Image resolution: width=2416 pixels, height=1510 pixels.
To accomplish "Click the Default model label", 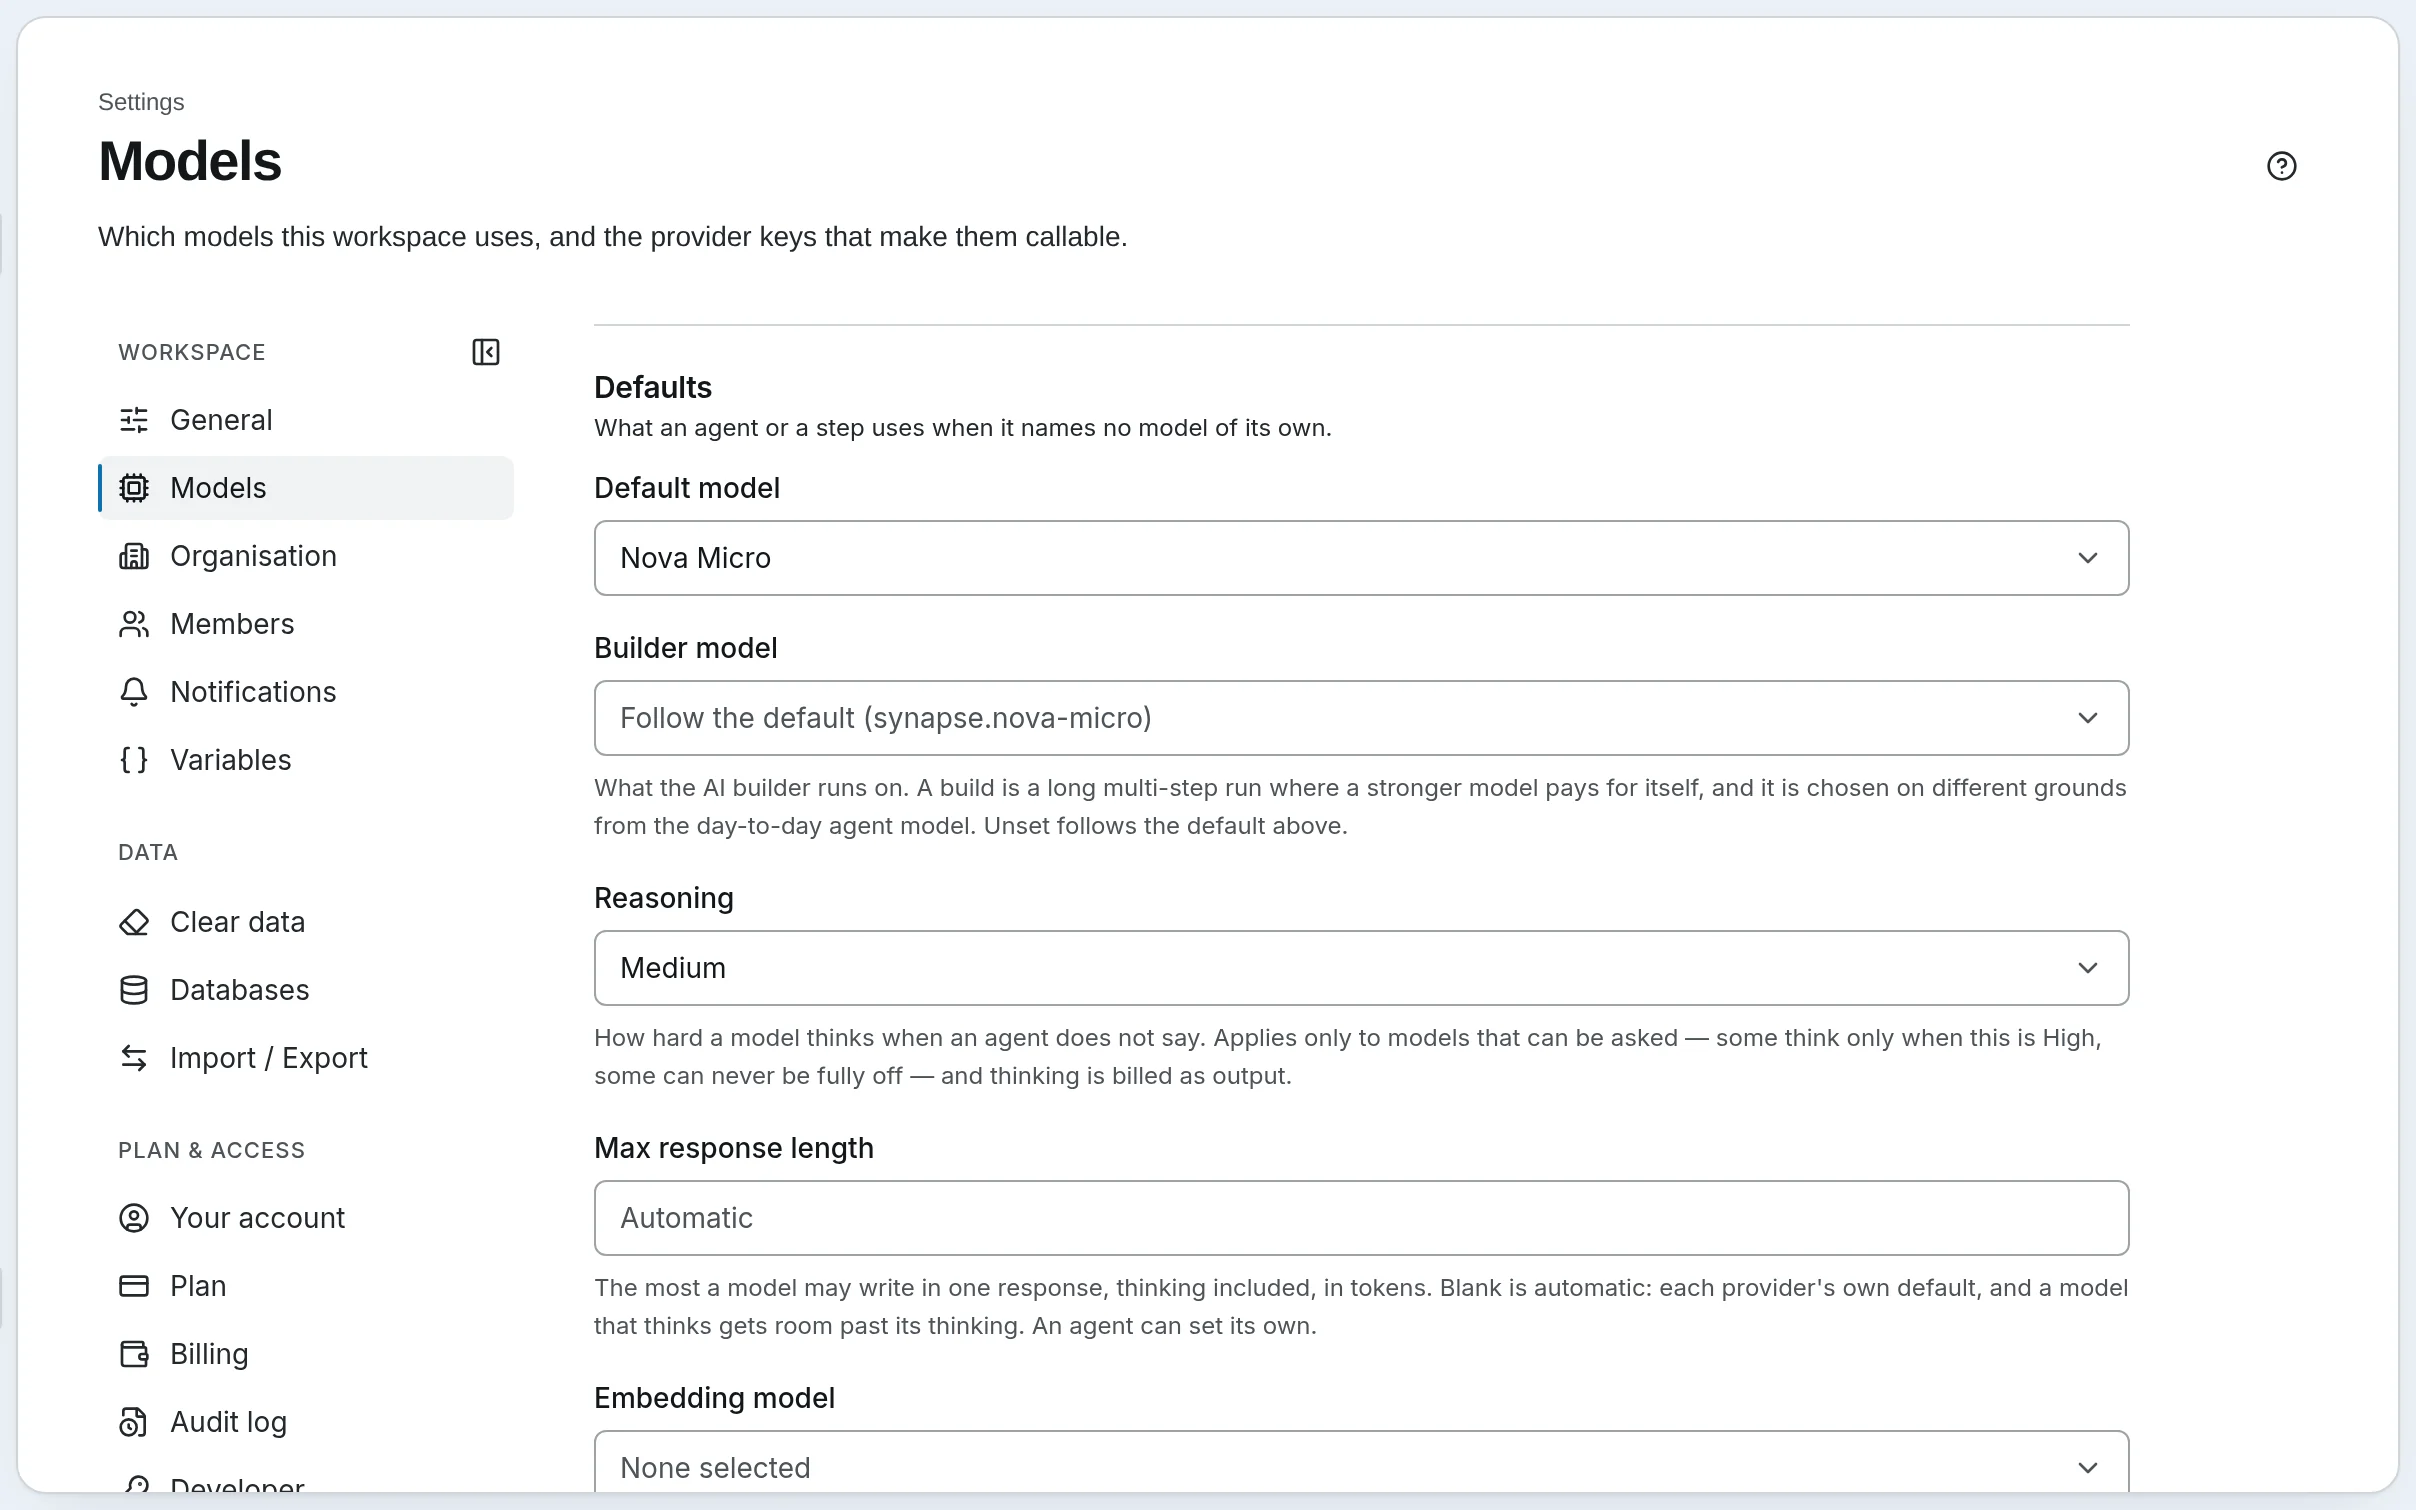I will pos(687,488).
